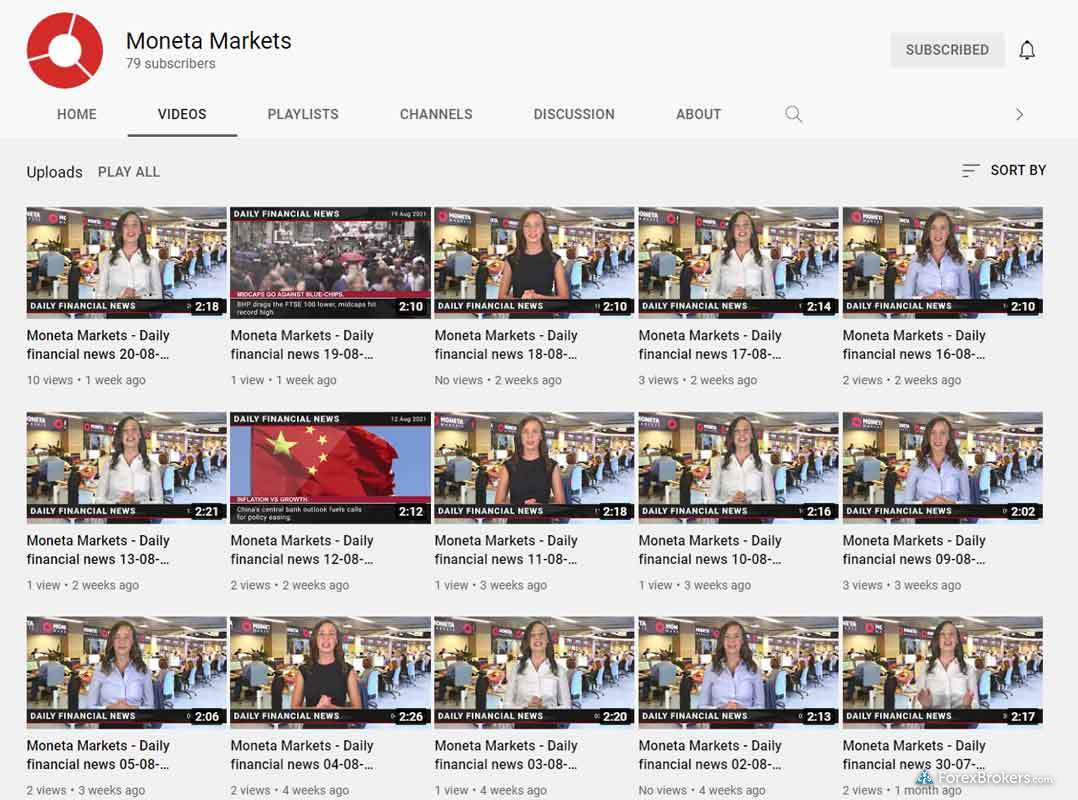
Task: Click title 'Daily financial news 10-08'
Action: tap(710, 550)
